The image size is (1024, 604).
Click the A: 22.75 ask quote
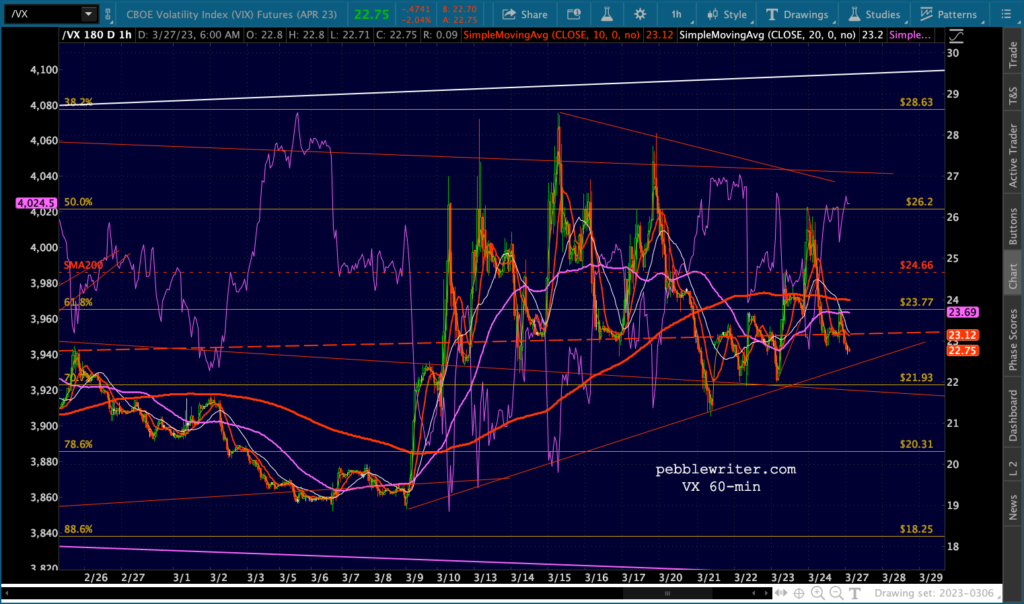(x=459, y=20)
